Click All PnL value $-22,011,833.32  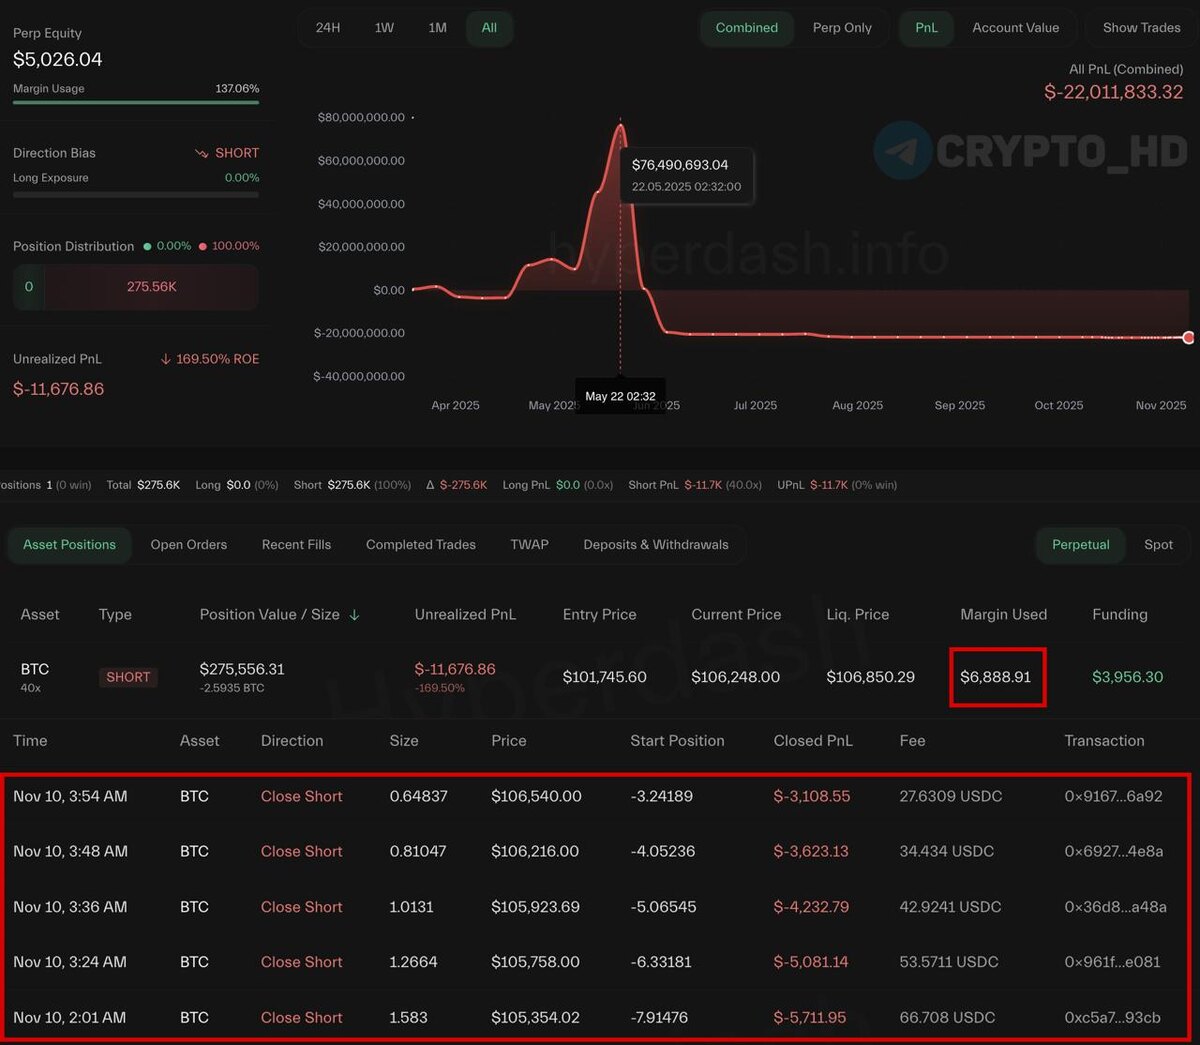coord(1113,92)
